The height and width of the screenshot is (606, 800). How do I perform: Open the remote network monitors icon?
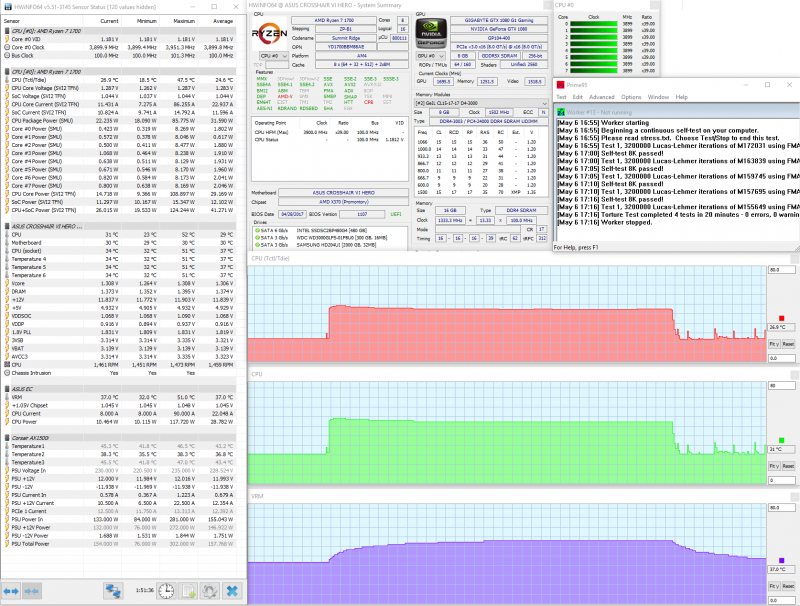point(113,591)
